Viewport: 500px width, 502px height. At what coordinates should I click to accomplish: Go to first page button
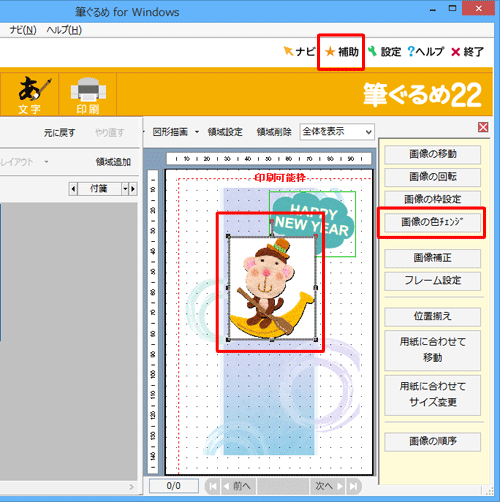pyautogui.click(x=212, y=486)
